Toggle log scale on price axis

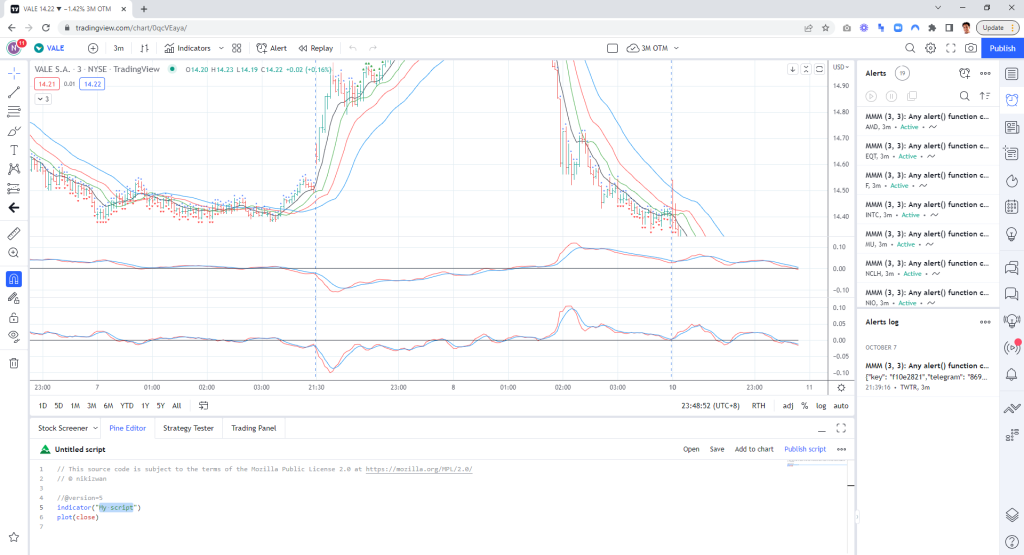pyautogui.click(x=821, y=405)
